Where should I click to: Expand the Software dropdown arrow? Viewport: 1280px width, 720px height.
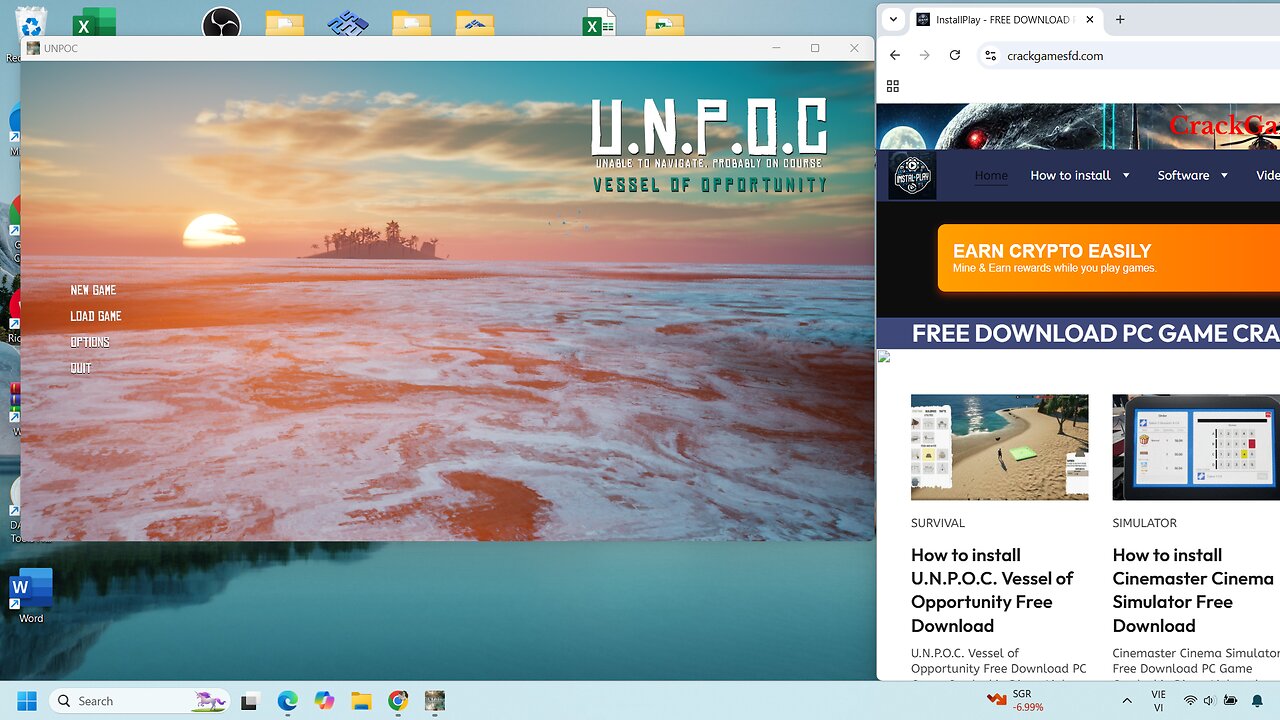(1224, 175)
